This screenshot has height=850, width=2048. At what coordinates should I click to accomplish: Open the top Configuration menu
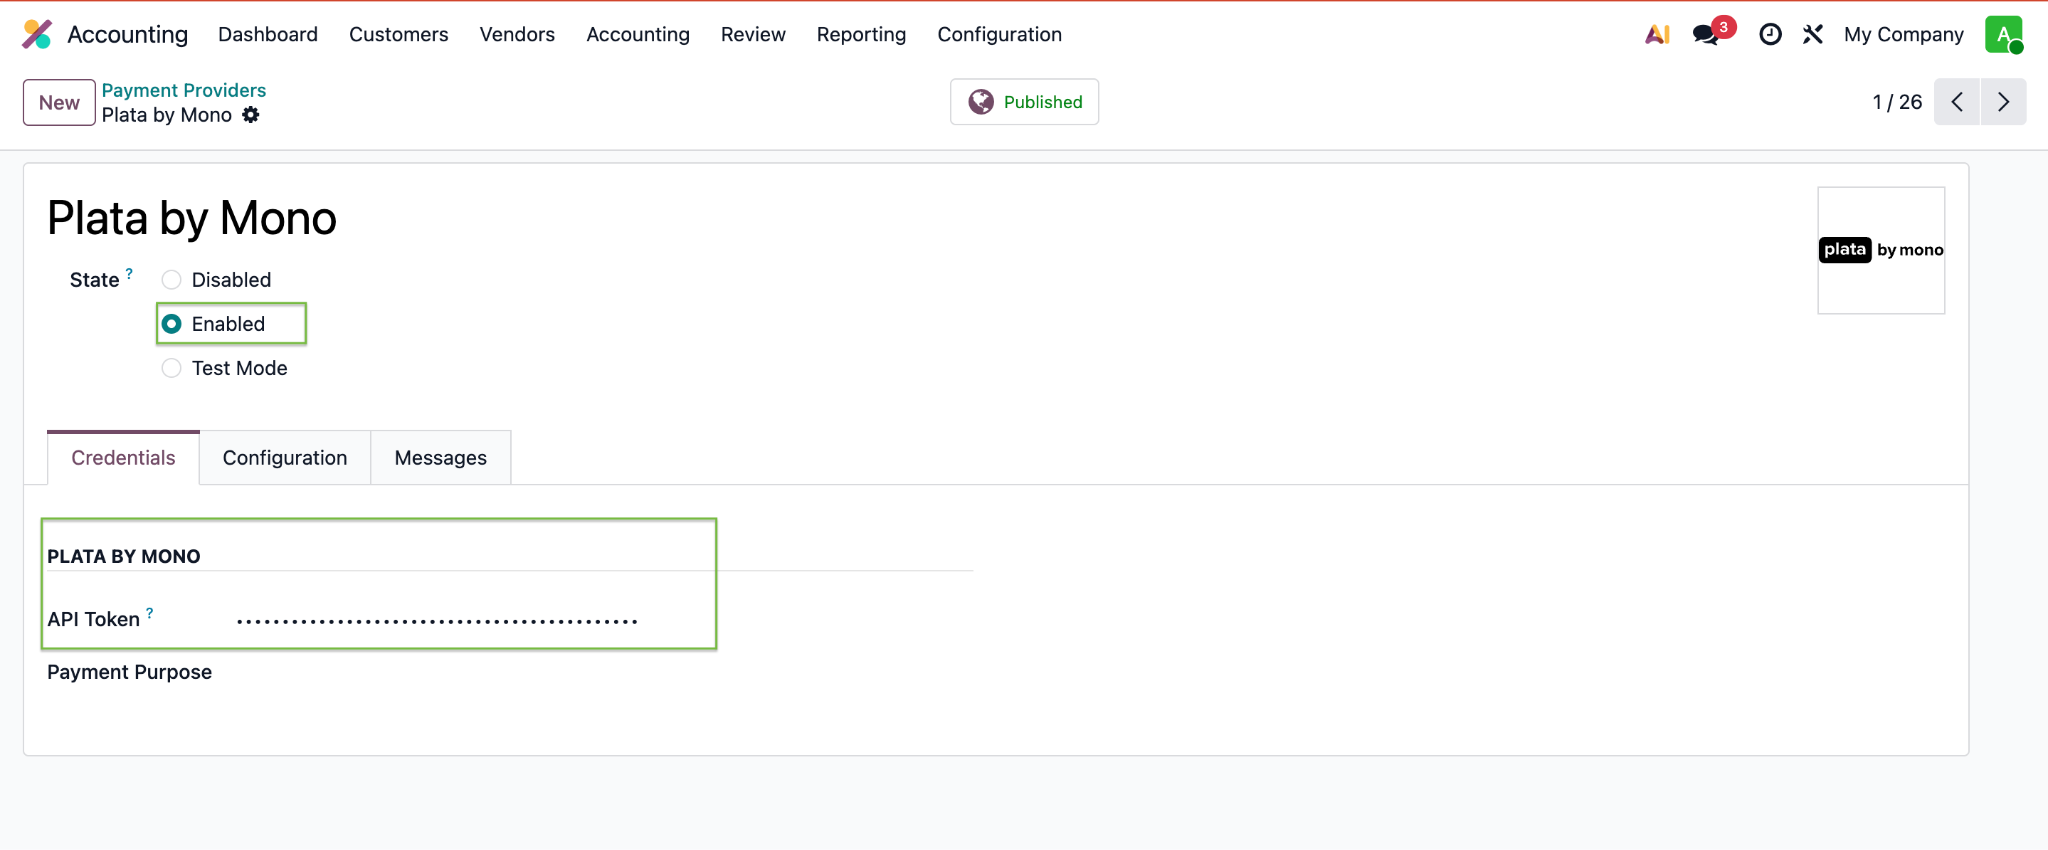coord(1000,34)
